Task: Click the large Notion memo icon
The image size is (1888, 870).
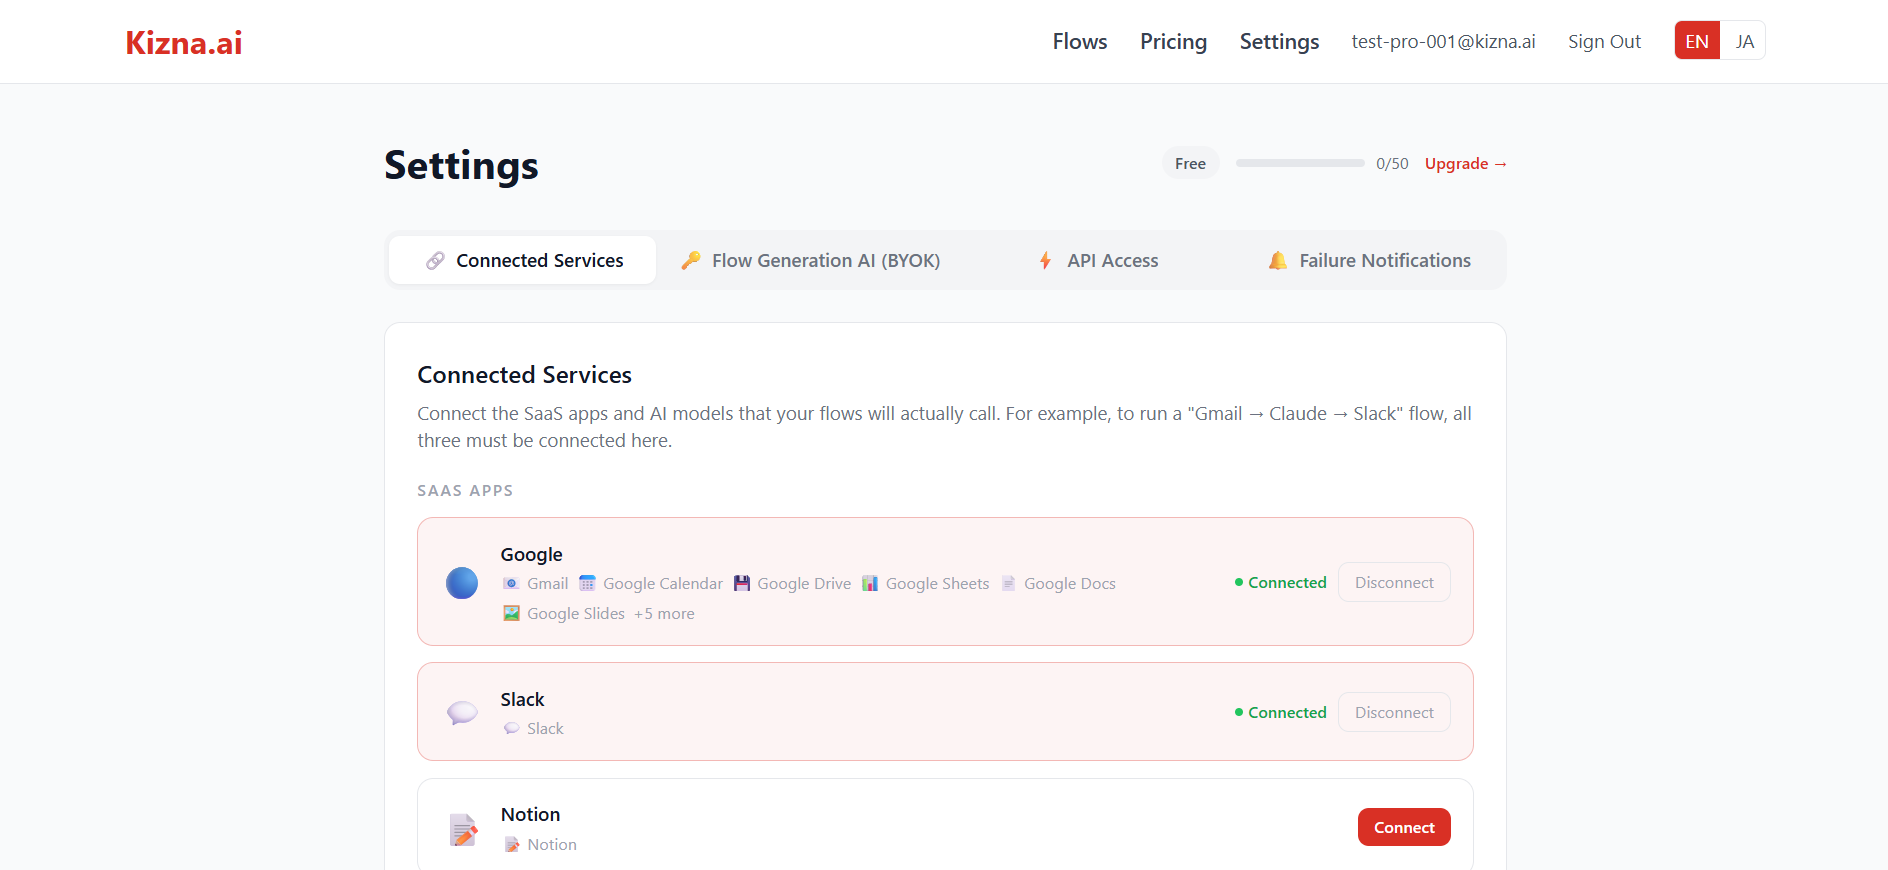Action: [462, 829]
